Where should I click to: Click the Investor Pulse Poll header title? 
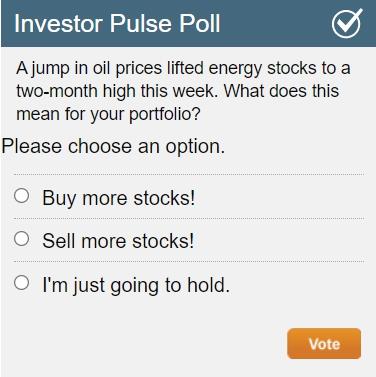(x=117, y=23)
